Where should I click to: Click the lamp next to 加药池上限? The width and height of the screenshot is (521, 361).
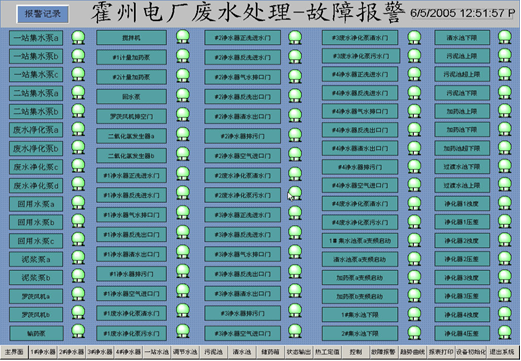pyautogui.click(x=505, y=111)
